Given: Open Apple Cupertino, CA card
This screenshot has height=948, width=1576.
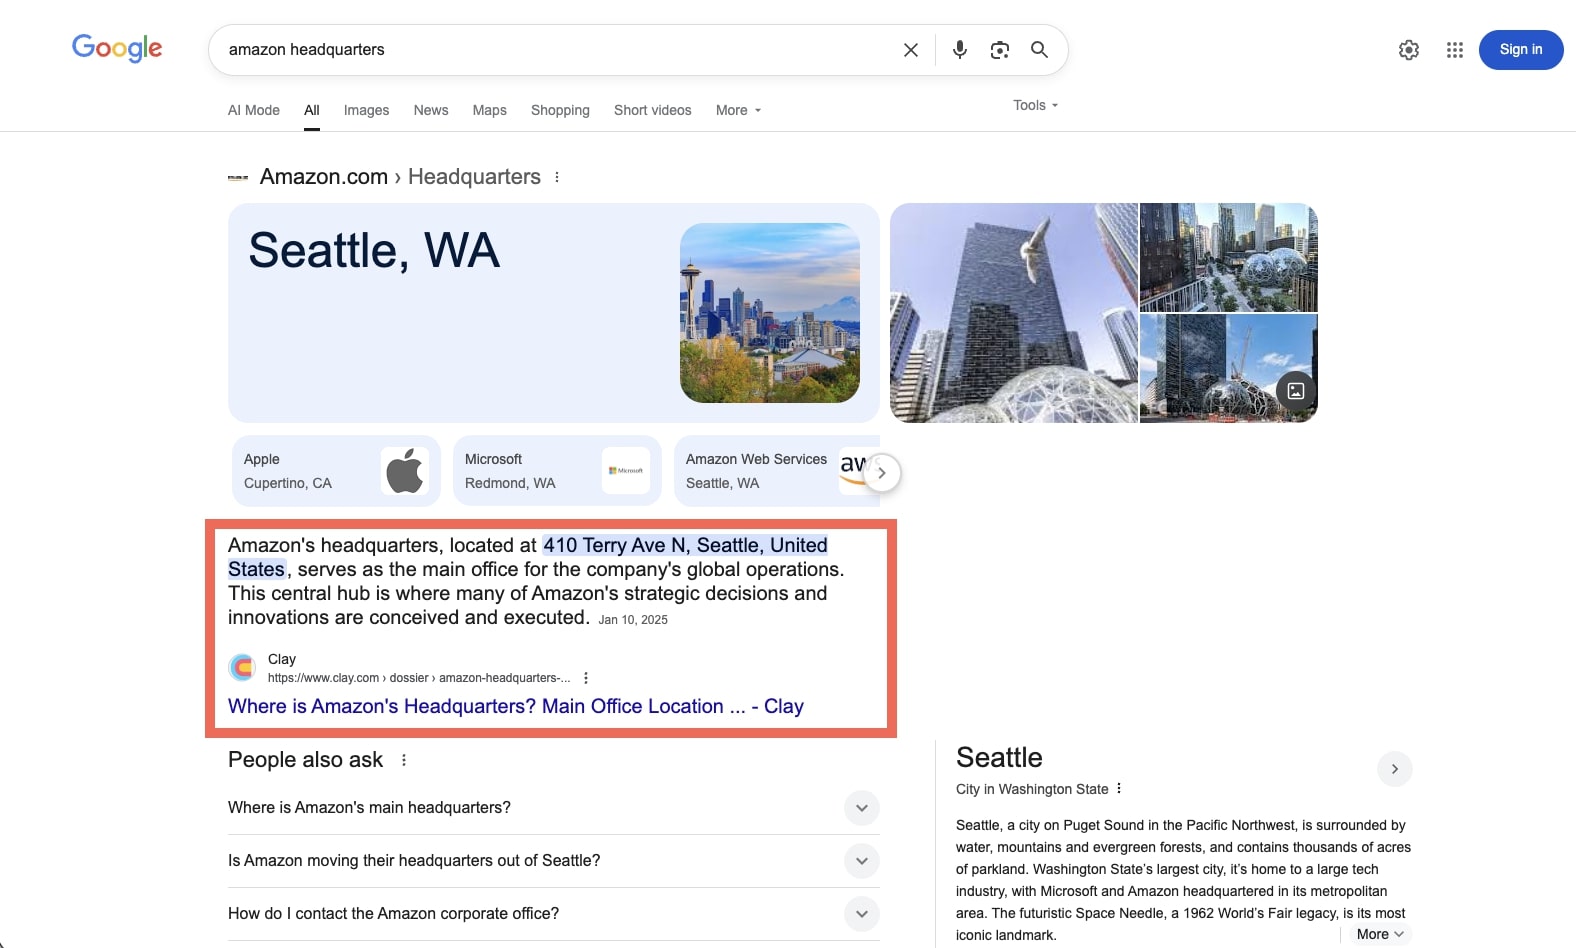Looking at the screenshot, I should click(x=337, y=471).
